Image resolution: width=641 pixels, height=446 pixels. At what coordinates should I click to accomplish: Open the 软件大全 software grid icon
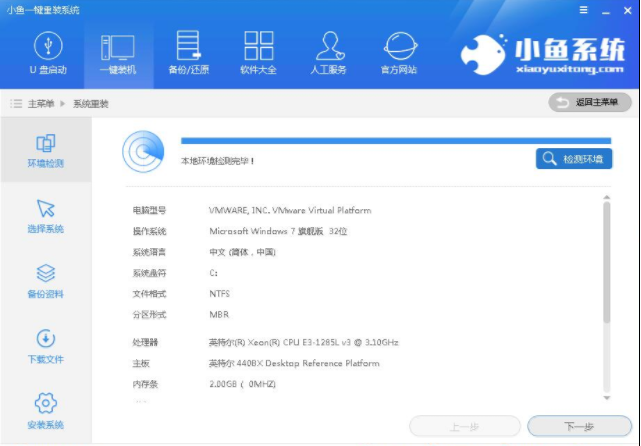pos(258,45)
